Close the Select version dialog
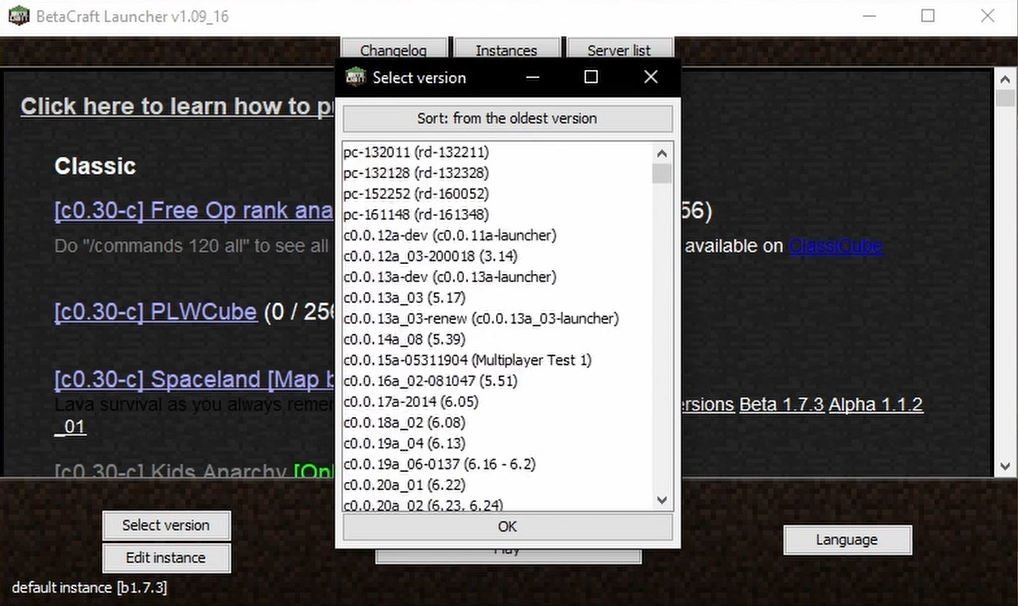 click(x=651, y=77)
